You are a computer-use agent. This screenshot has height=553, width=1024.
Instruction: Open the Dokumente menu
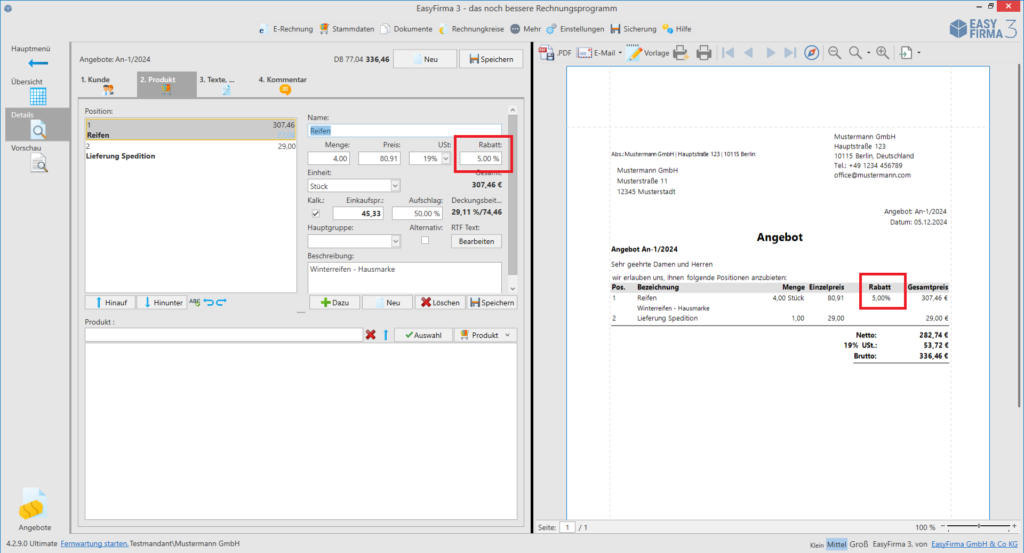[x=406, y=29]
